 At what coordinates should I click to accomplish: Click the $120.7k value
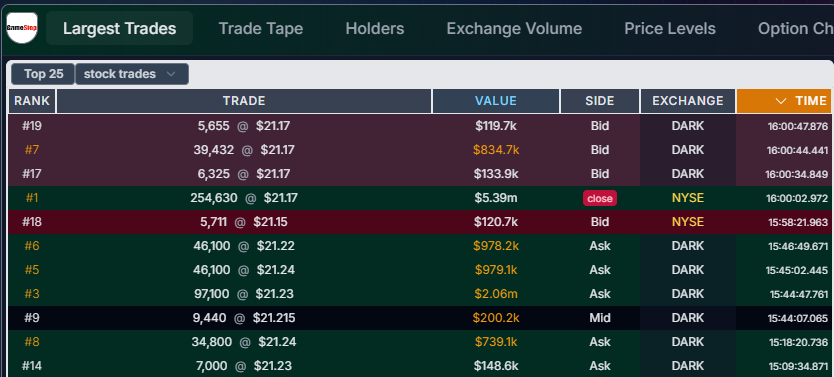[496, 222]
